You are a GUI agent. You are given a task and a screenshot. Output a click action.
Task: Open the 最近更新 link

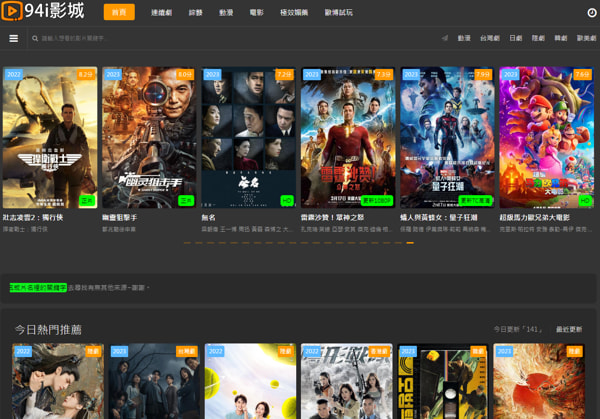click(x=569, y=329)
